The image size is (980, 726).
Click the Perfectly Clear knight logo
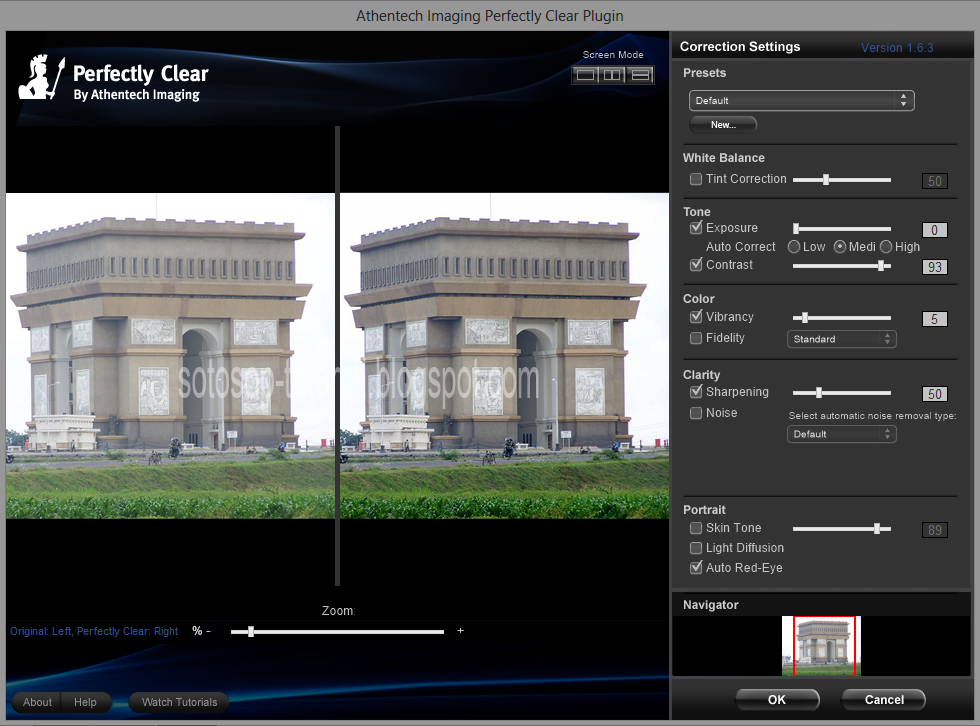[41, 77]
